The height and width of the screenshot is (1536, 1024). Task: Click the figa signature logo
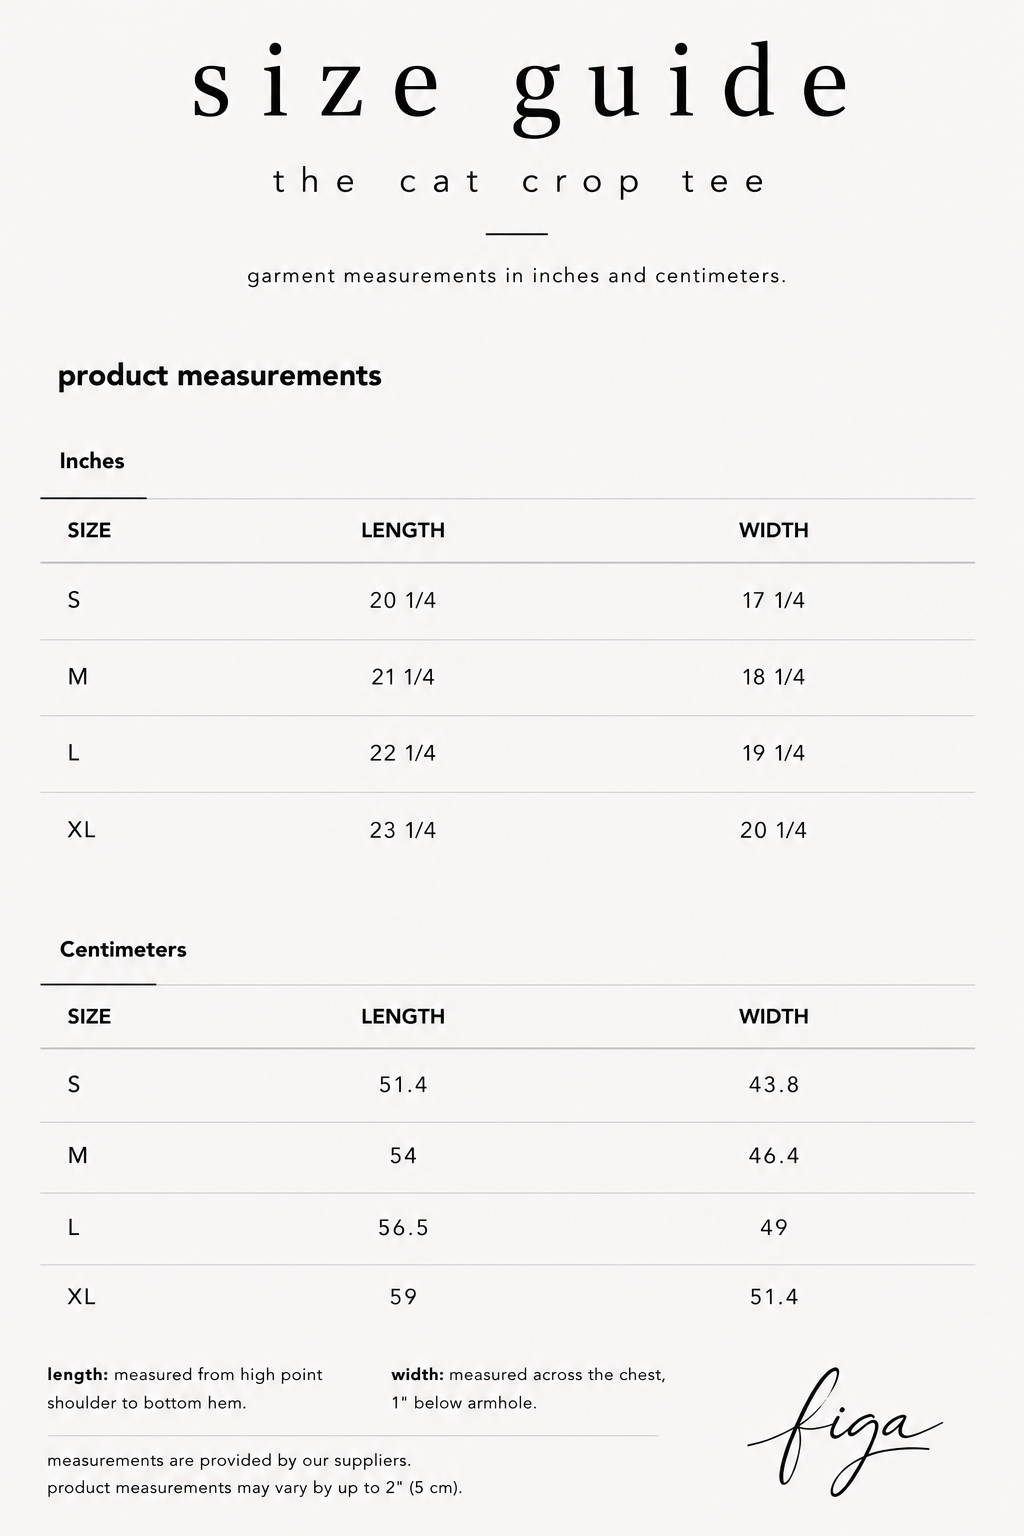(x=845, y=1432)
